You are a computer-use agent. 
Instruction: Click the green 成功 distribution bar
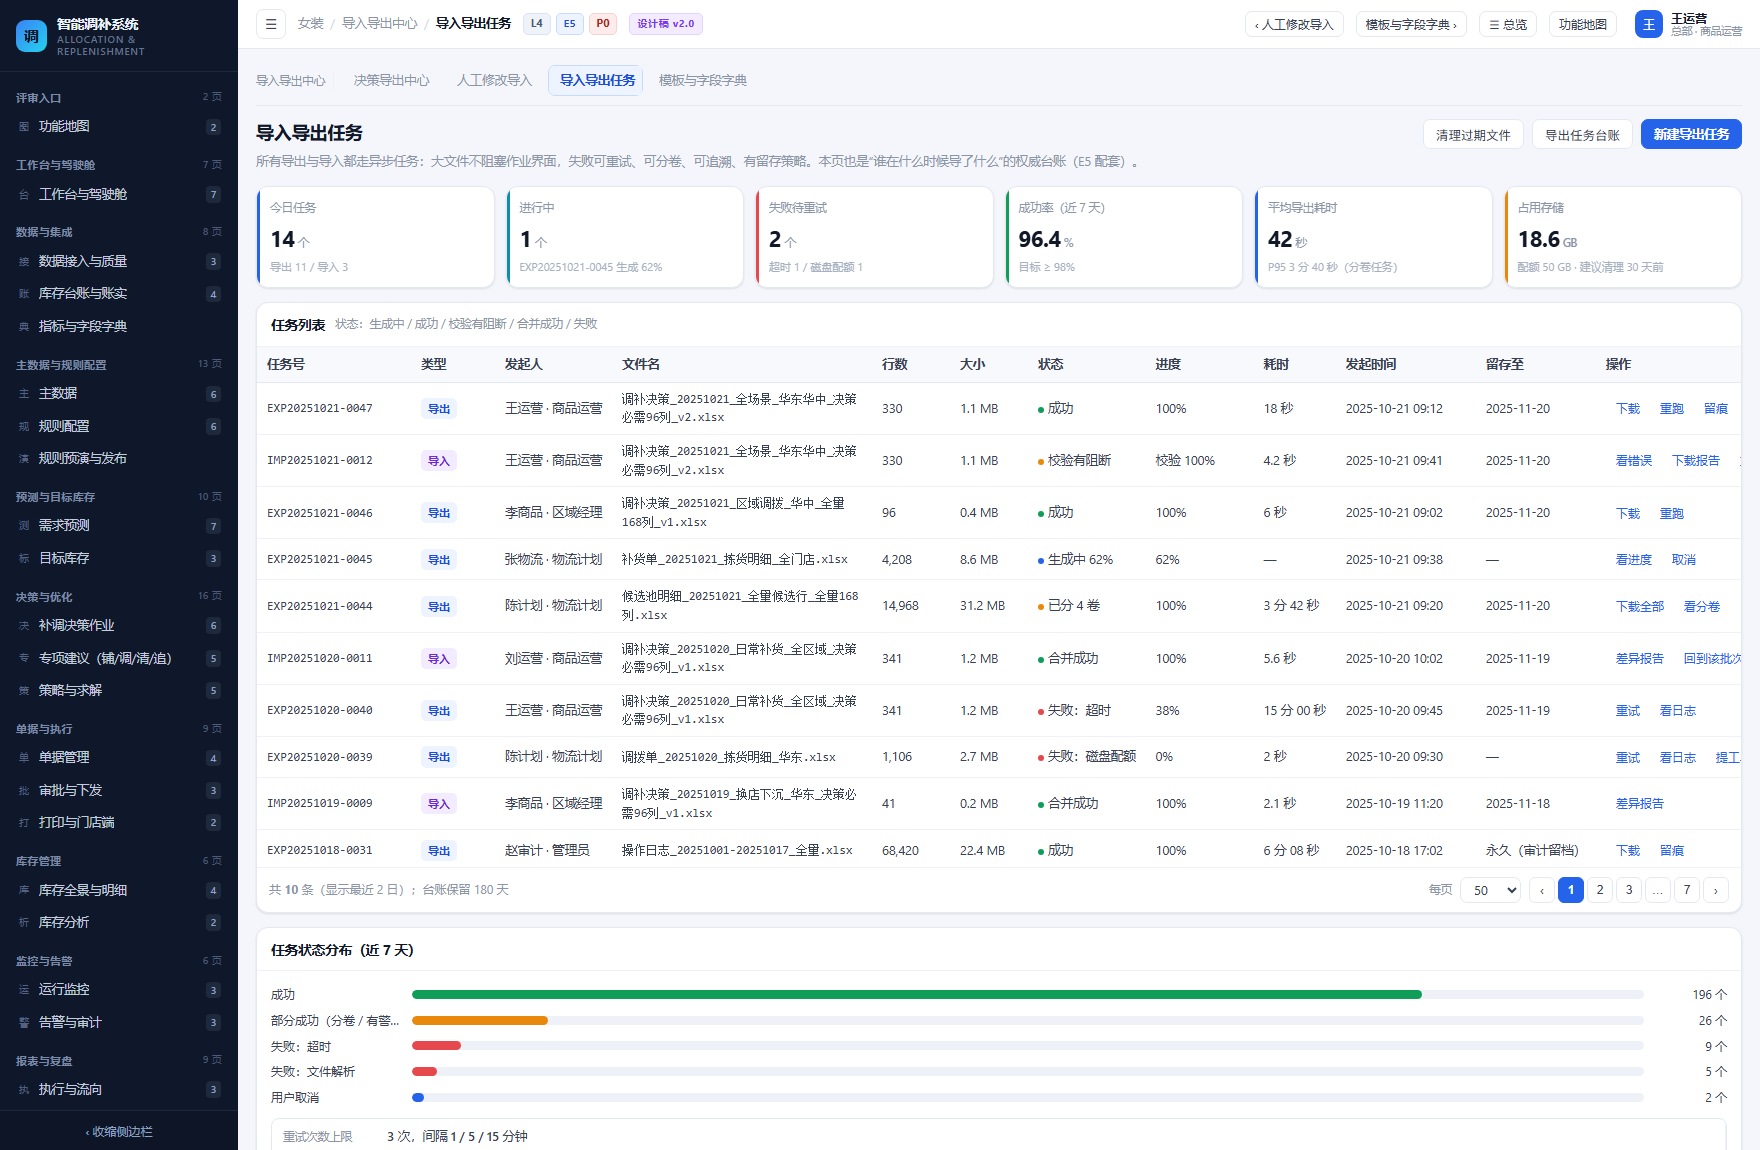coord(917,995)
